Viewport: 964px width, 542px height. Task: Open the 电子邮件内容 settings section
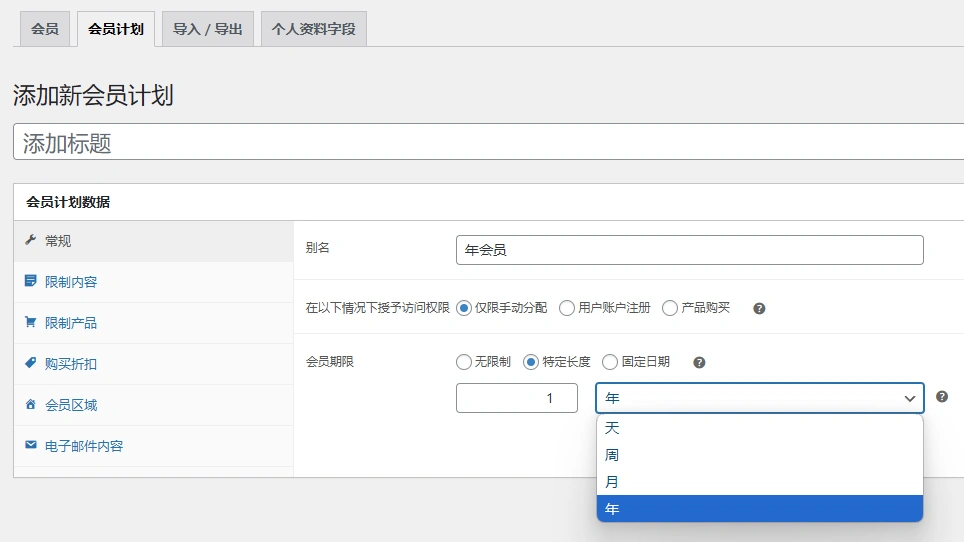(154, 446)
